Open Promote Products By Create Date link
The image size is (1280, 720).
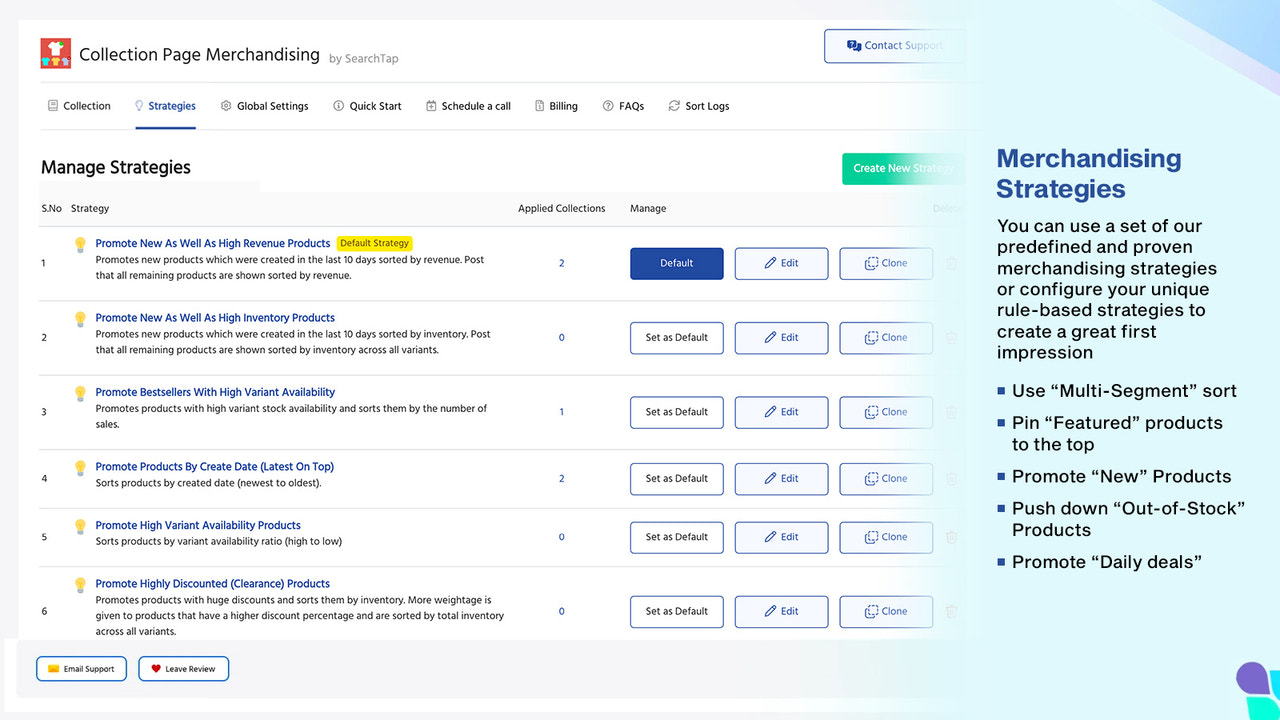click(x=215, y=467)
